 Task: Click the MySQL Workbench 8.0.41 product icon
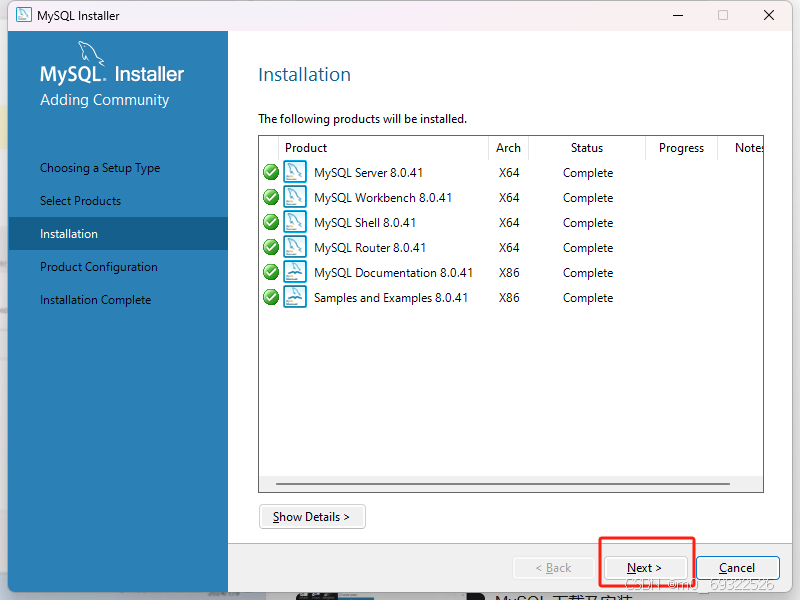pyautogui.click(x=295, y=197)
